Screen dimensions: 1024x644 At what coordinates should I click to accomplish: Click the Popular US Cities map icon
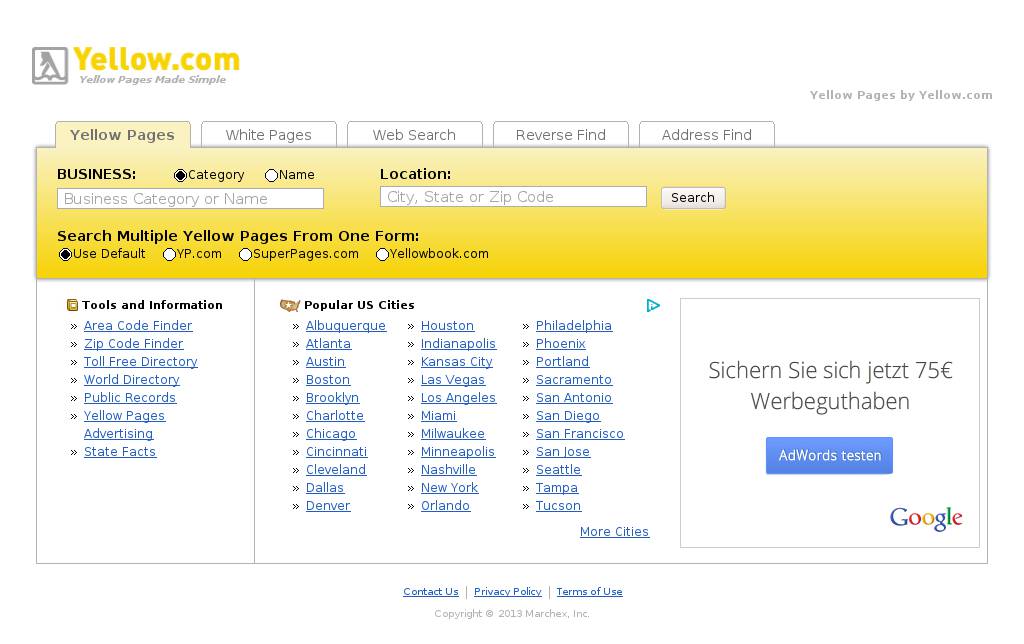coord(290,306)
